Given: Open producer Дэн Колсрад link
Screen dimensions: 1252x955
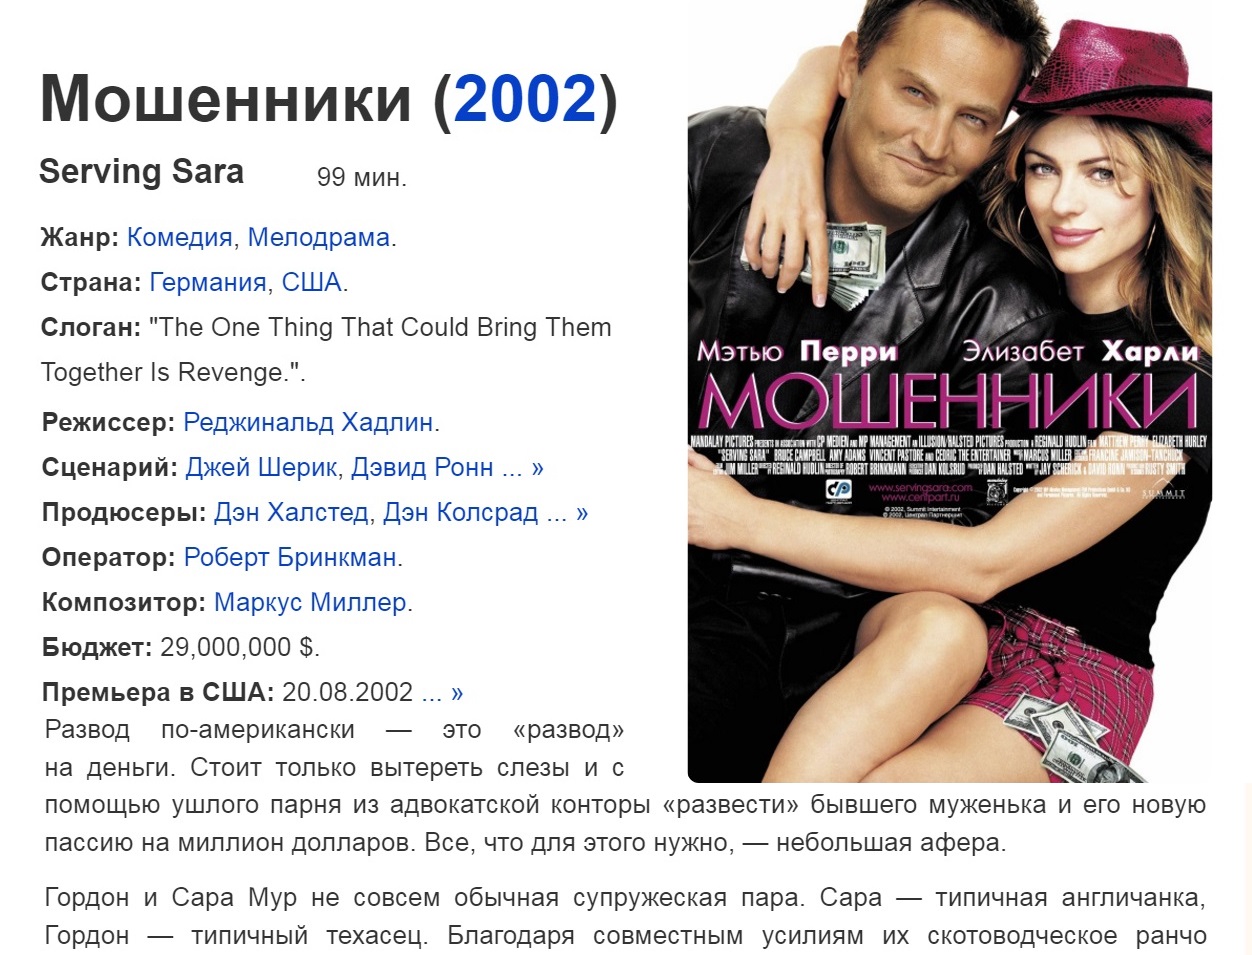Looking at the screenshot, I should (x=461, y=513).
